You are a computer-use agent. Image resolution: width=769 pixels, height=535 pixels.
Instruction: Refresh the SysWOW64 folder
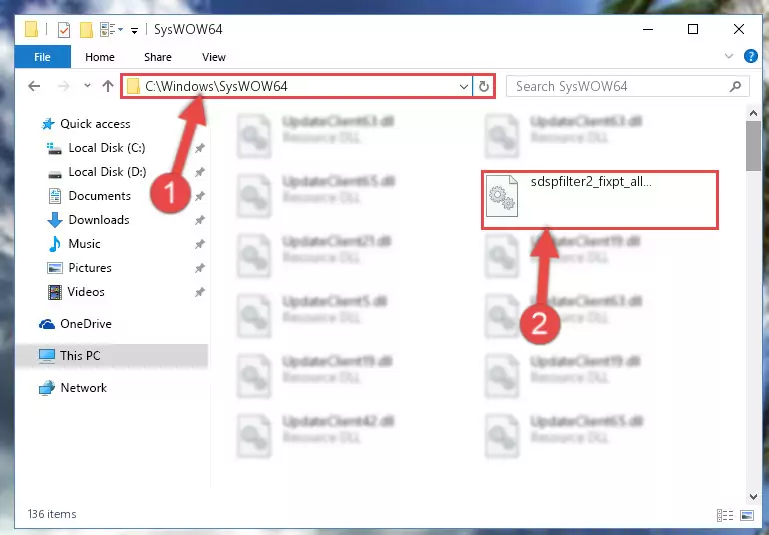pyautogui.click(x=484, y=87)
